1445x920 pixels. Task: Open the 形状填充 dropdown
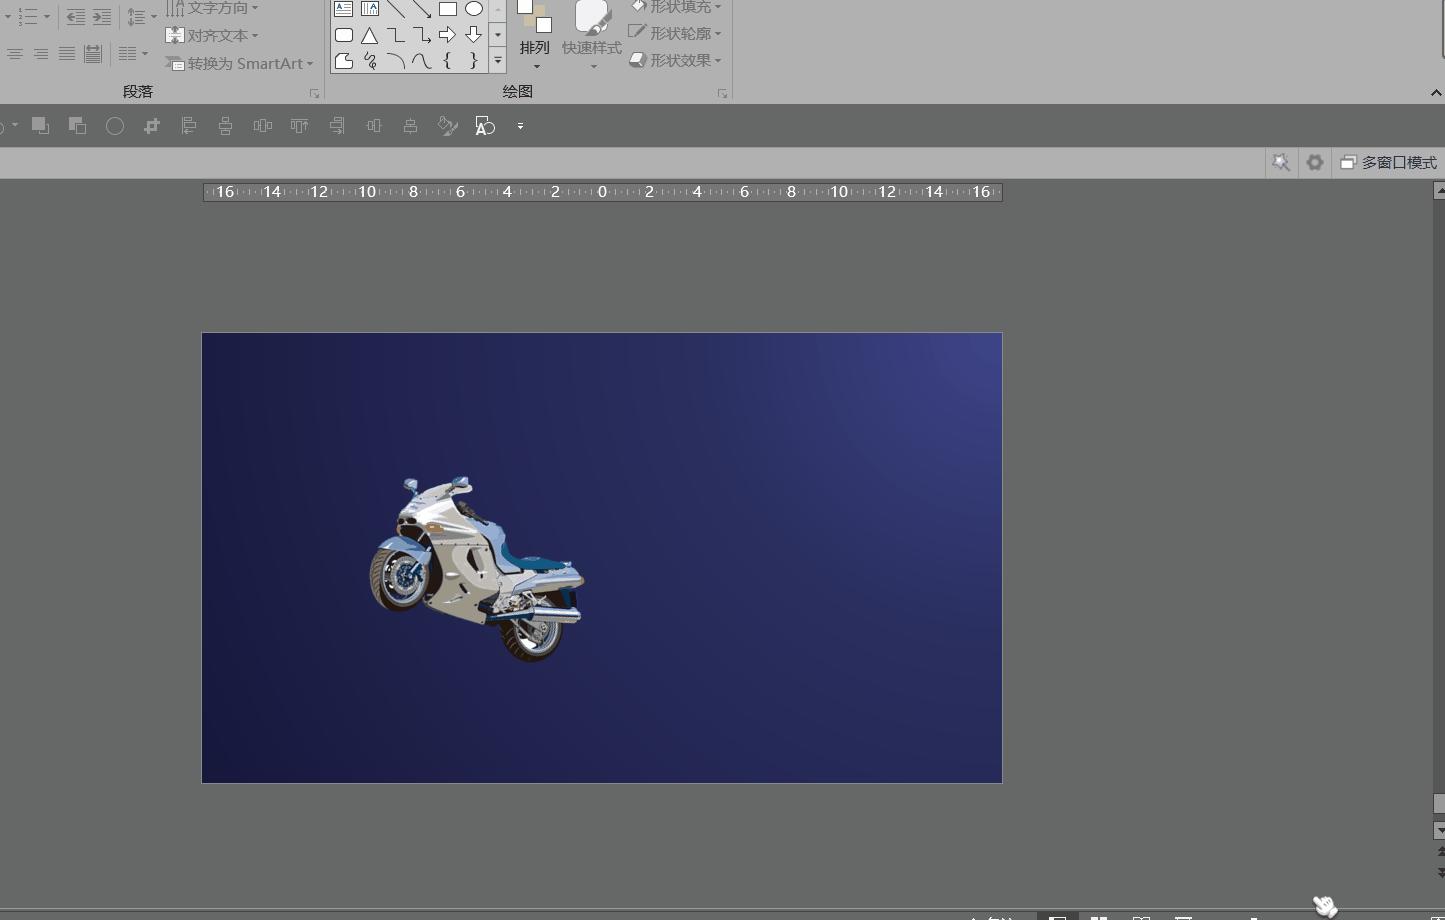point(676,7)
